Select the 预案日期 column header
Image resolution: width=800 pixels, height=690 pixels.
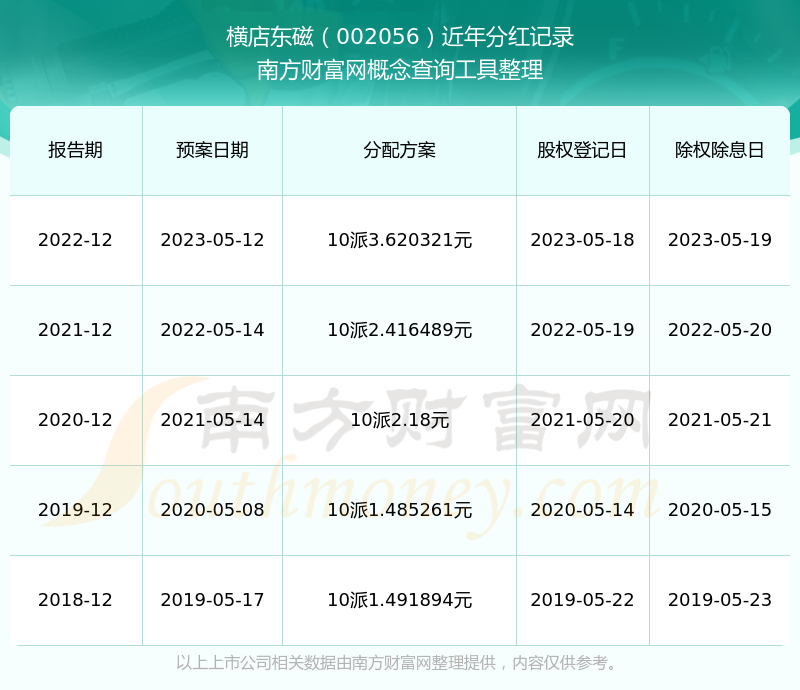pyautogui.click(x=212, y=150)
